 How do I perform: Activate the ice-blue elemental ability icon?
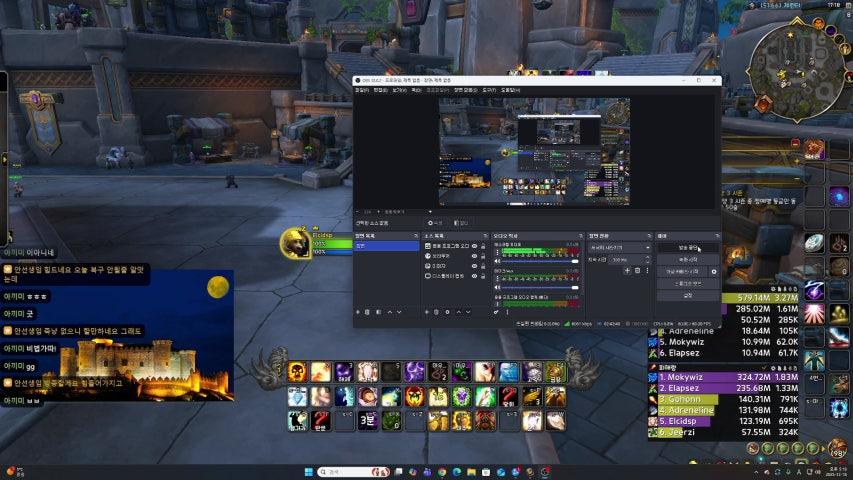pyautogui.click(x=508, y=372)
